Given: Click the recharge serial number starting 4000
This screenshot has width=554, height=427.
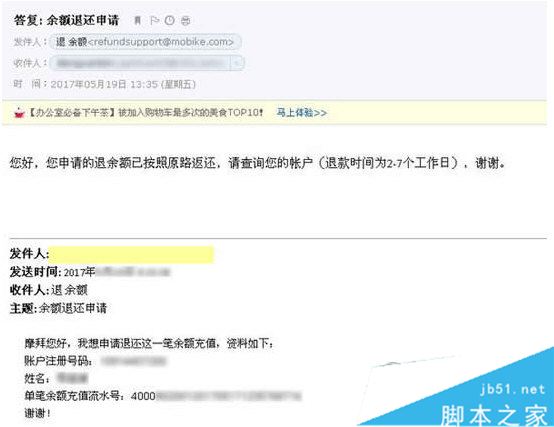Looking at the screenshot, I should [x=216, y=396].
